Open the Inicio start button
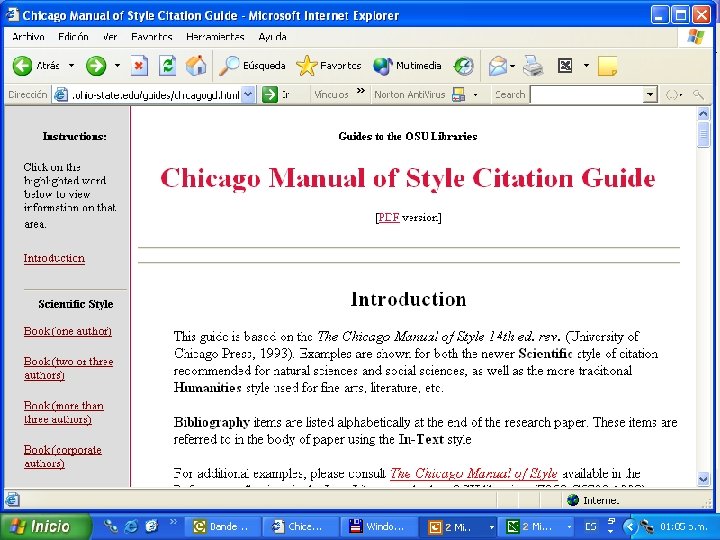 tap(45, 526)
